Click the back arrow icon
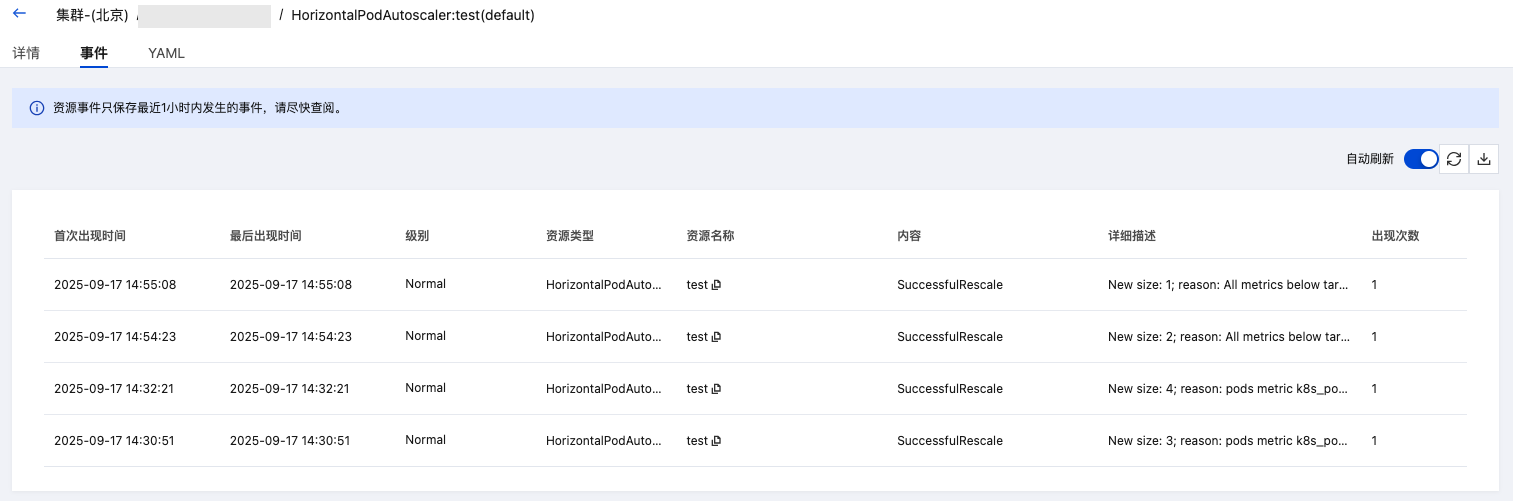 point(19,14)
